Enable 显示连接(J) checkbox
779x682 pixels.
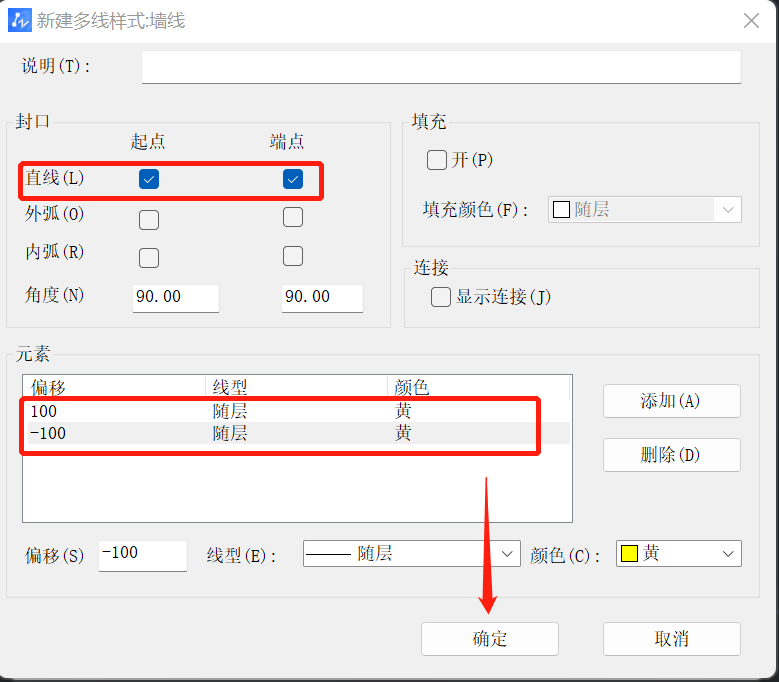pyautogui.click(x=441, y=297)
